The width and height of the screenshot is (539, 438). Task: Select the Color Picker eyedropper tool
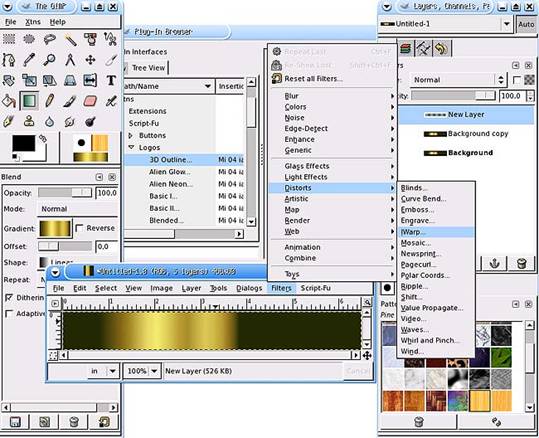tap(29, 60)
